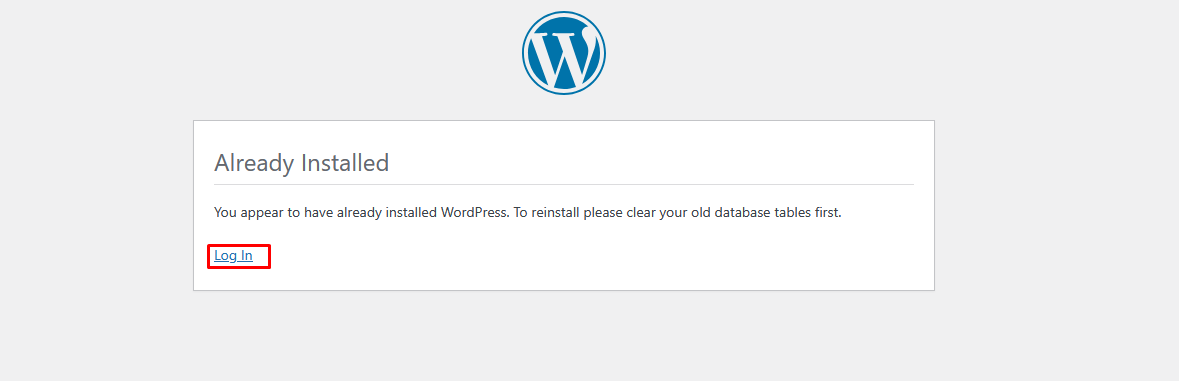Click the word Already in the heading

(254, 163)
